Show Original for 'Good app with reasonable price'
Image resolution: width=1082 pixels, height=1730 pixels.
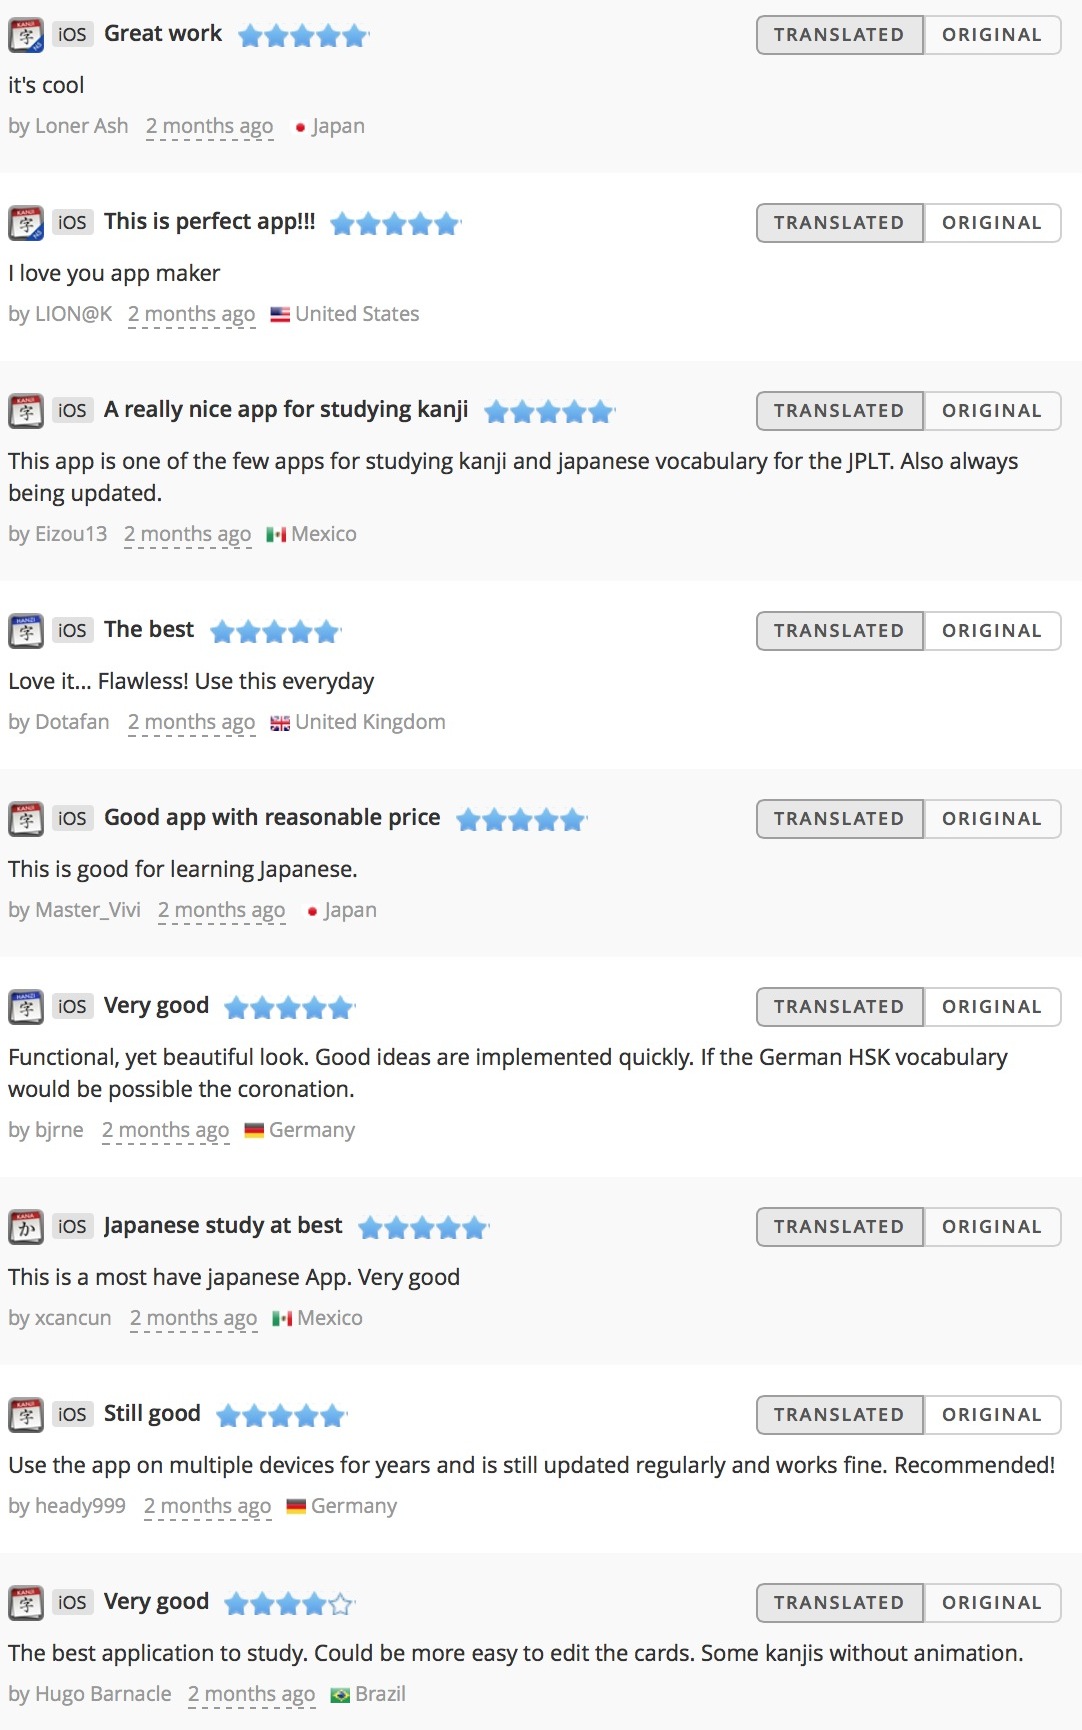pos(992,819)
